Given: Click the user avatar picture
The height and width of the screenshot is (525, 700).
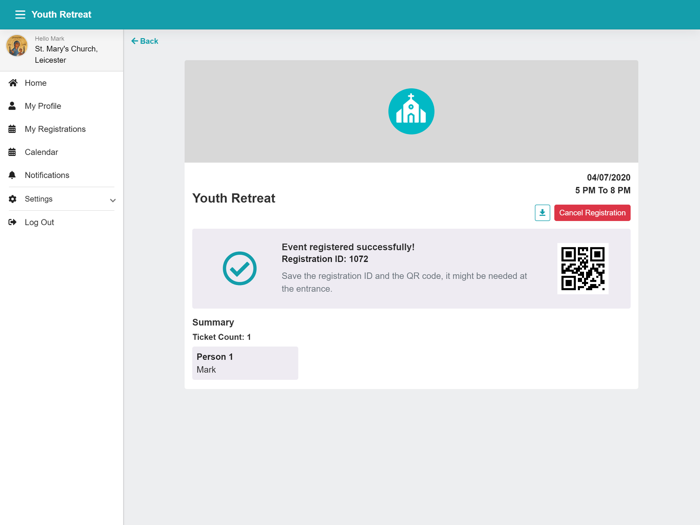Looking at the screenshot, I should click(x=17, y=46).
